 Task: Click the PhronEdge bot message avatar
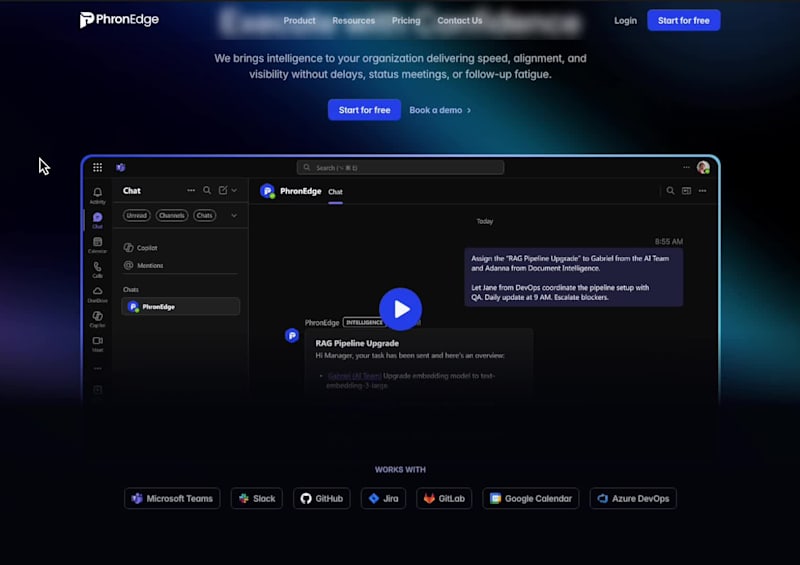pyautogui.click(x=292, y=335)
